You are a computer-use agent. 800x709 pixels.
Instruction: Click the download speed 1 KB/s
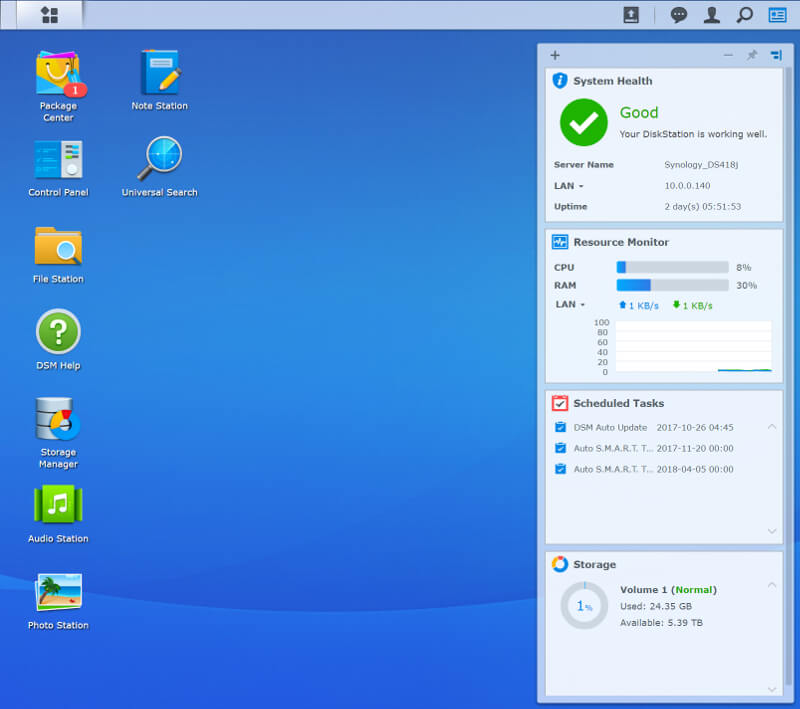pyautogui.click(x=692, y=306)
